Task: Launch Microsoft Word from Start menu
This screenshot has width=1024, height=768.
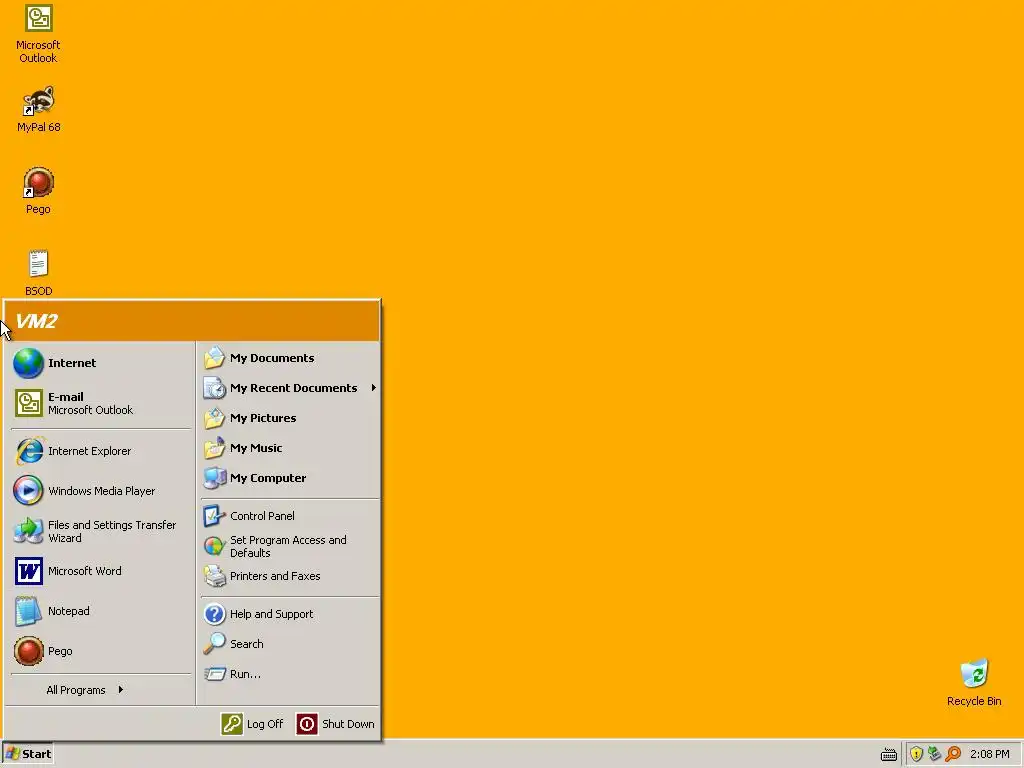Action: click(101, 571)
